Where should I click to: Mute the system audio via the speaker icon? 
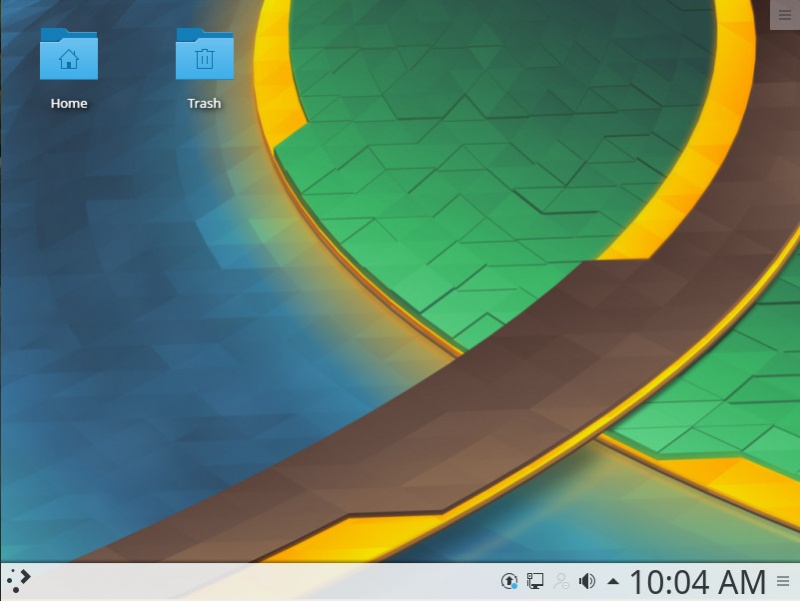[x=585, y=580]
